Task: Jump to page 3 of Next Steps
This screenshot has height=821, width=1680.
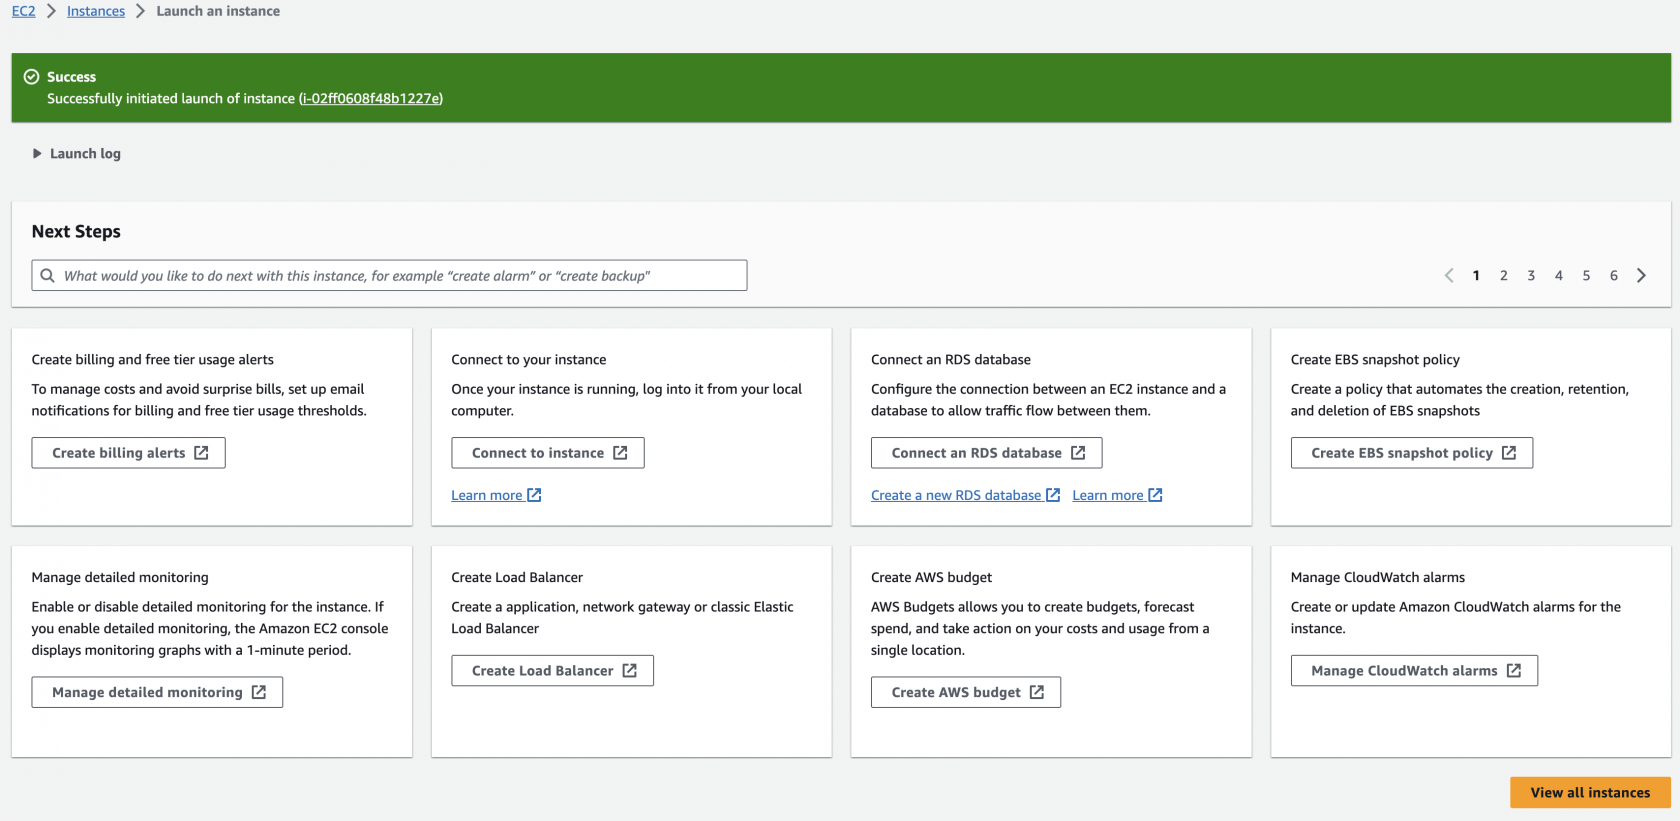Action: [1531, 276]
